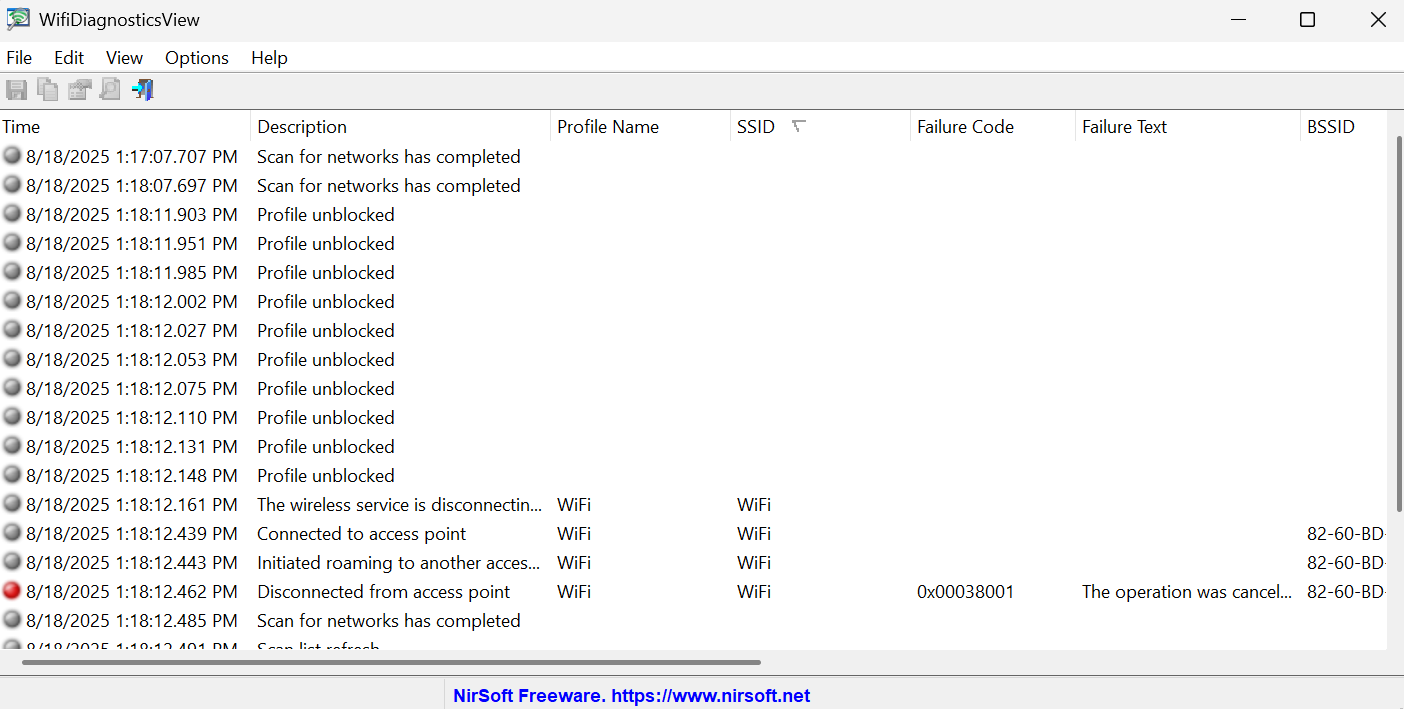This screenshot has width=1404, height=709.
Task: Click the Find magnifier toolbar icon
Action: point(110,90)
